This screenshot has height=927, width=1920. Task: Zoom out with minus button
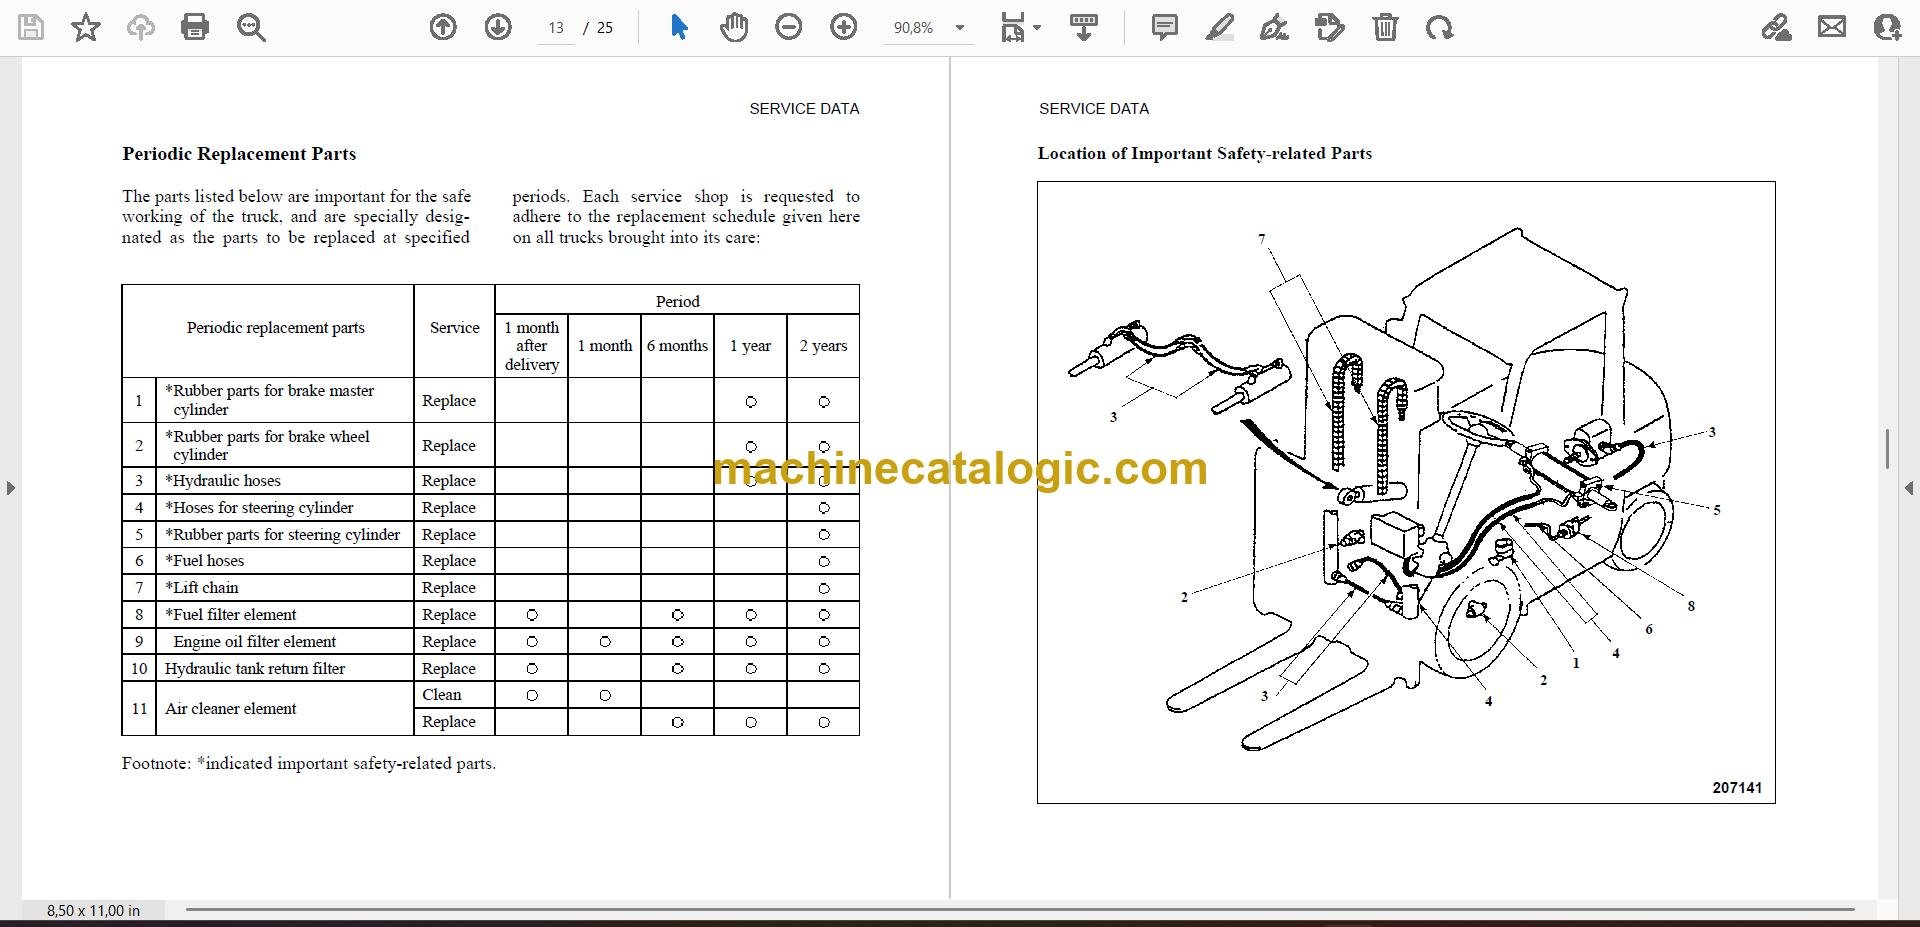coord(789,27)
